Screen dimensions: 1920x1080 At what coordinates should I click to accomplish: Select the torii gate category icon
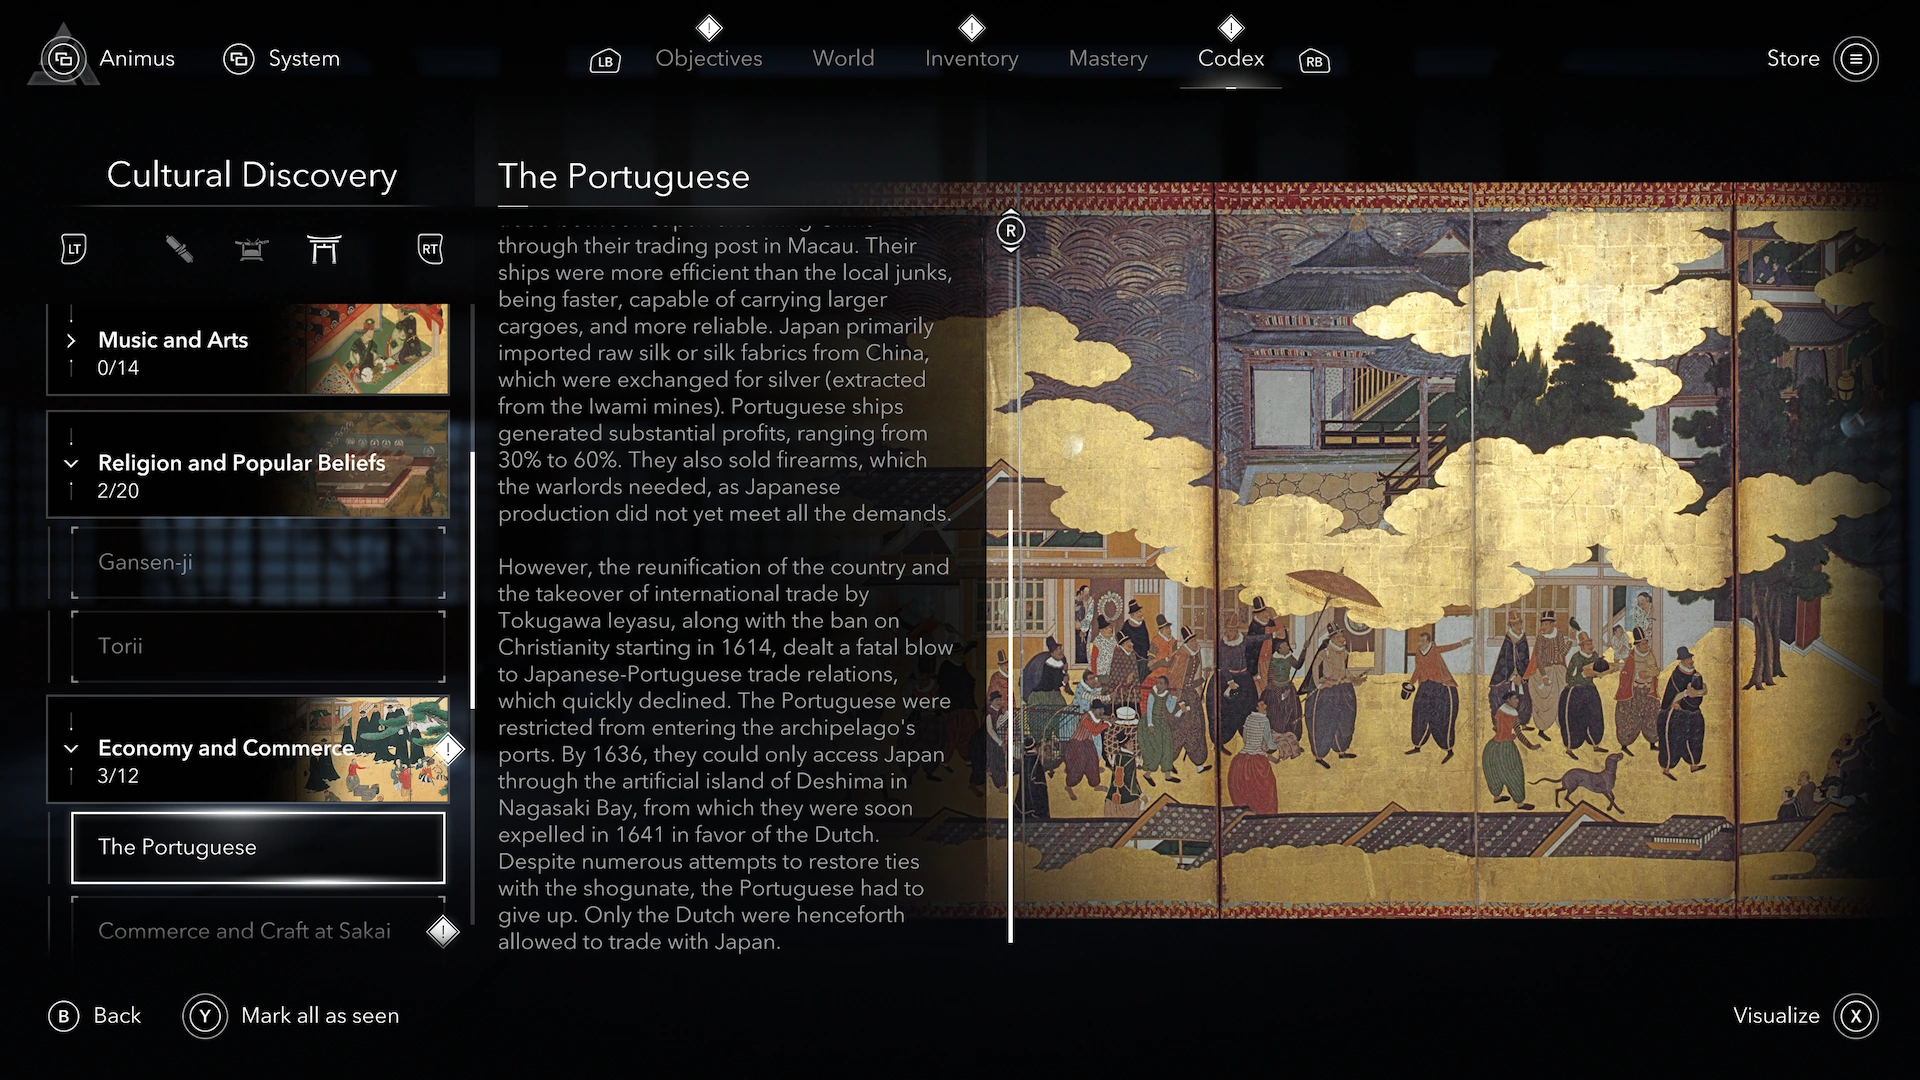324,248
